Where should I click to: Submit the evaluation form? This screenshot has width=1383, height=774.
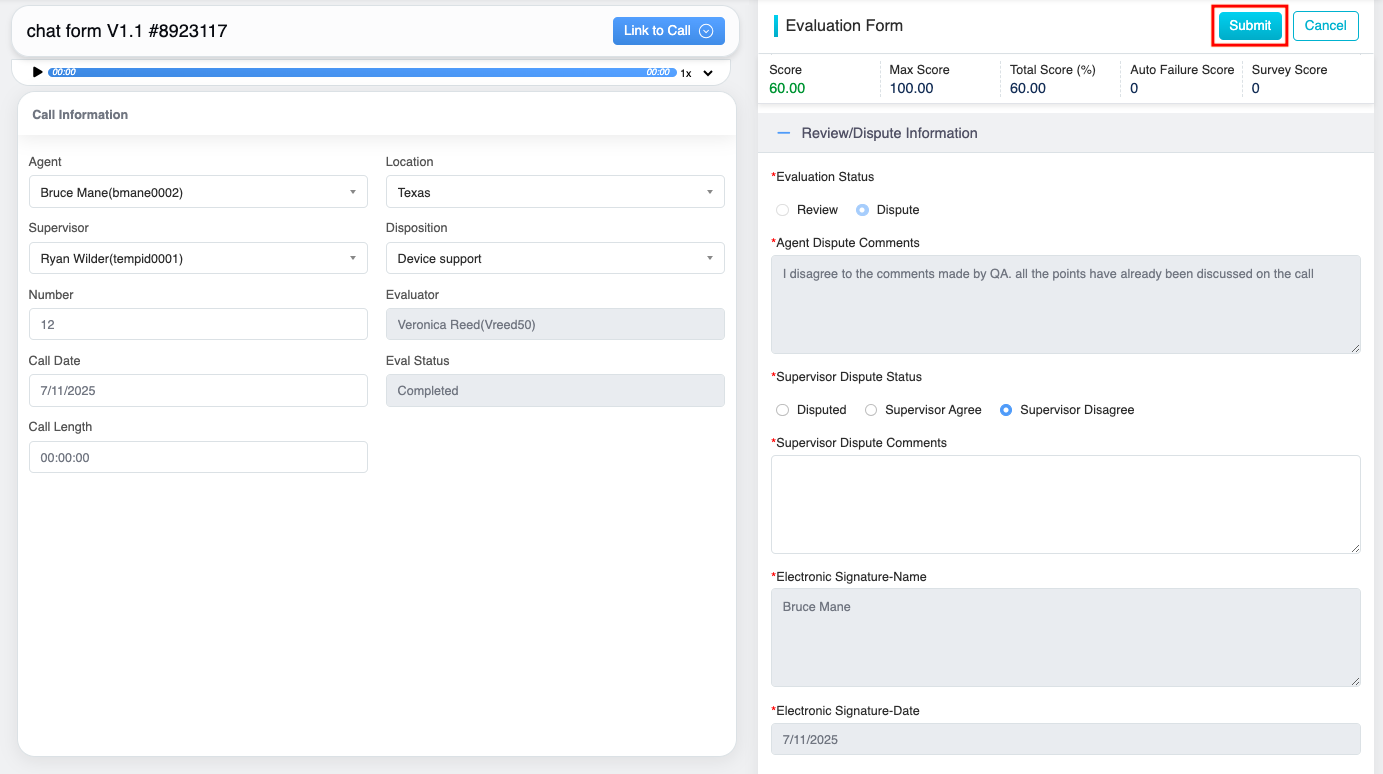coord(1249,26)
